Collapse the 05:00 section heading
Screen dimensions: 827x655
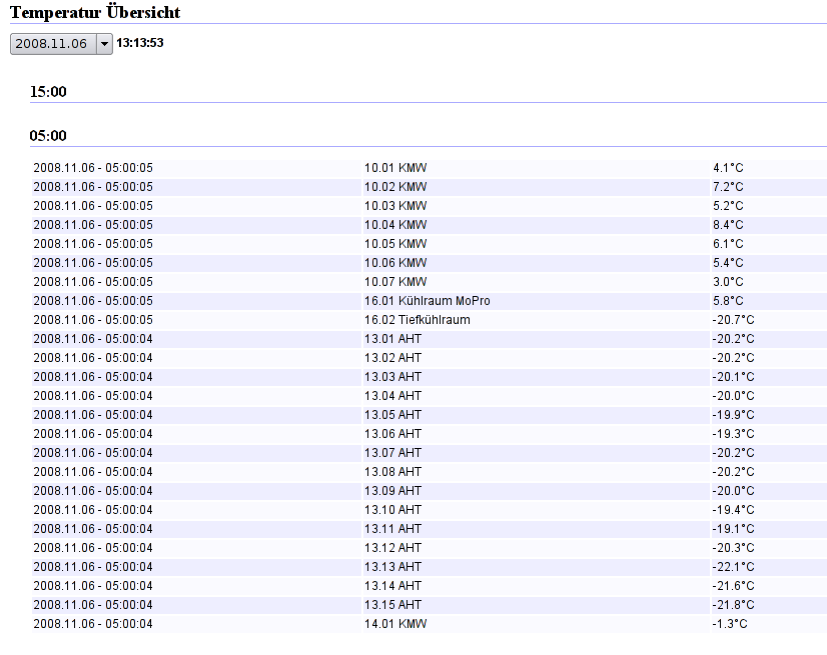pyautogui.click(x=48, y=136)
